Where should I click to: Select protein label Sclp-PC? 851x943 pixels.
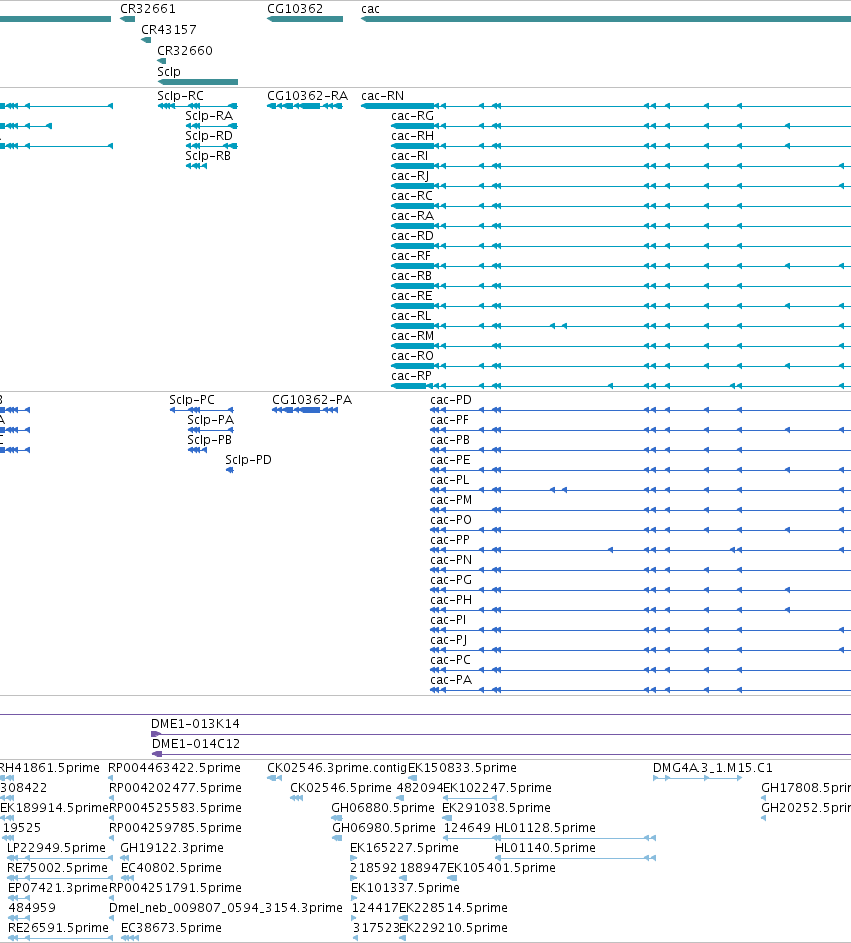[x=192, y=400]
